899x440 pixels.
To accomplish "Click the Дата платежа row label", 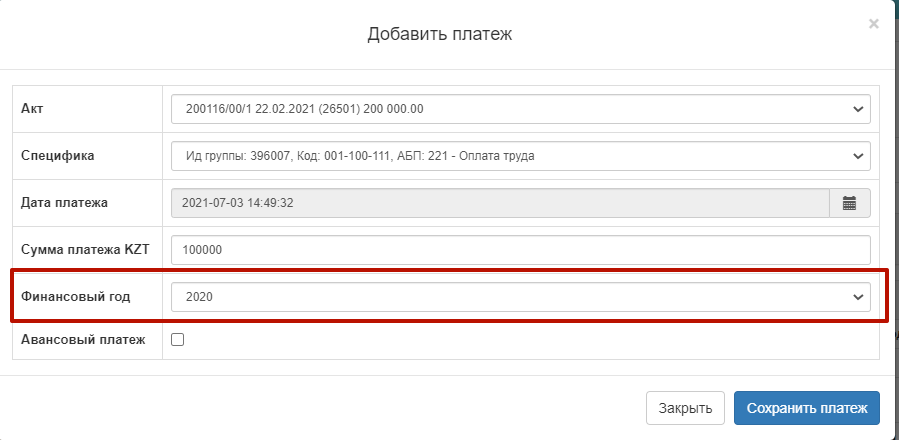I will (64, 203).
